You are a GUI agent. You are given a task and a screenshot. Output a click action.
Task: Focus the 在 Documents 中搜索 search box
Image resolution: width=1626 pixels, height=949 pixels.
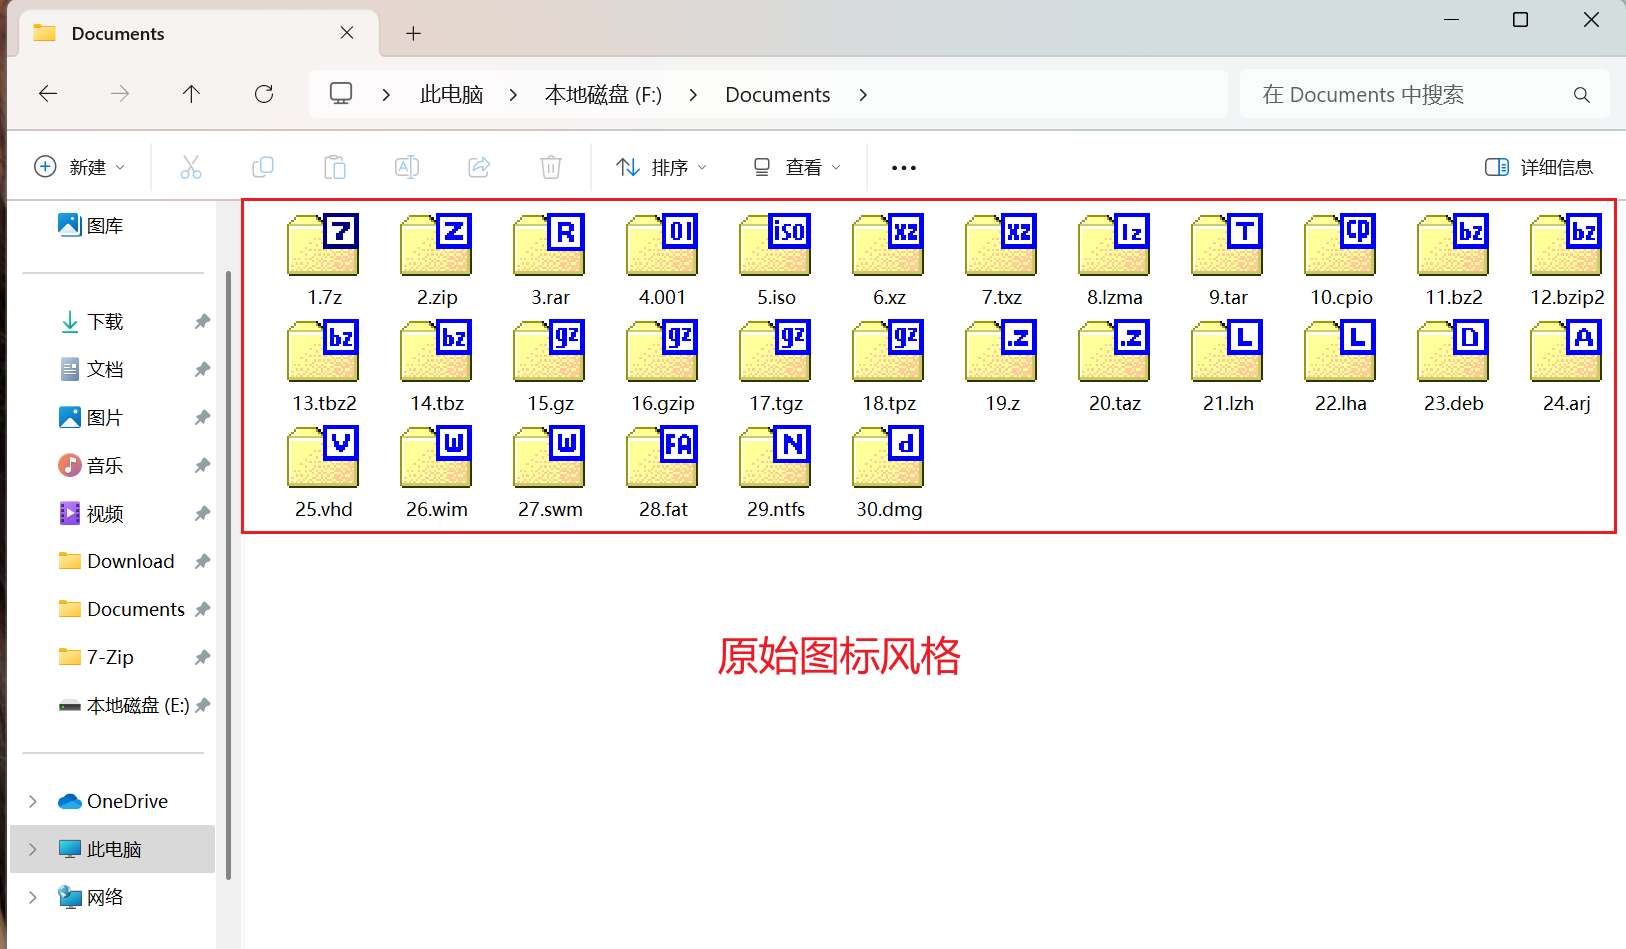[x=1425, y=94]
